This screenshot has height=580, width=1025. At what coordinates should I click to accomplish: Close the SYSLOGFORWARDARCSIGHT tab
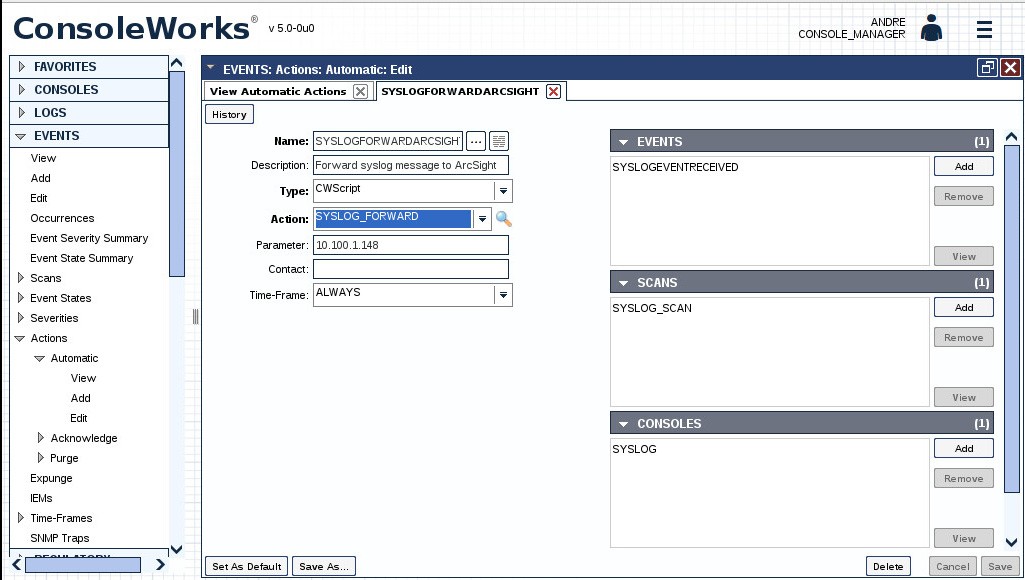(x=553, y=92)
